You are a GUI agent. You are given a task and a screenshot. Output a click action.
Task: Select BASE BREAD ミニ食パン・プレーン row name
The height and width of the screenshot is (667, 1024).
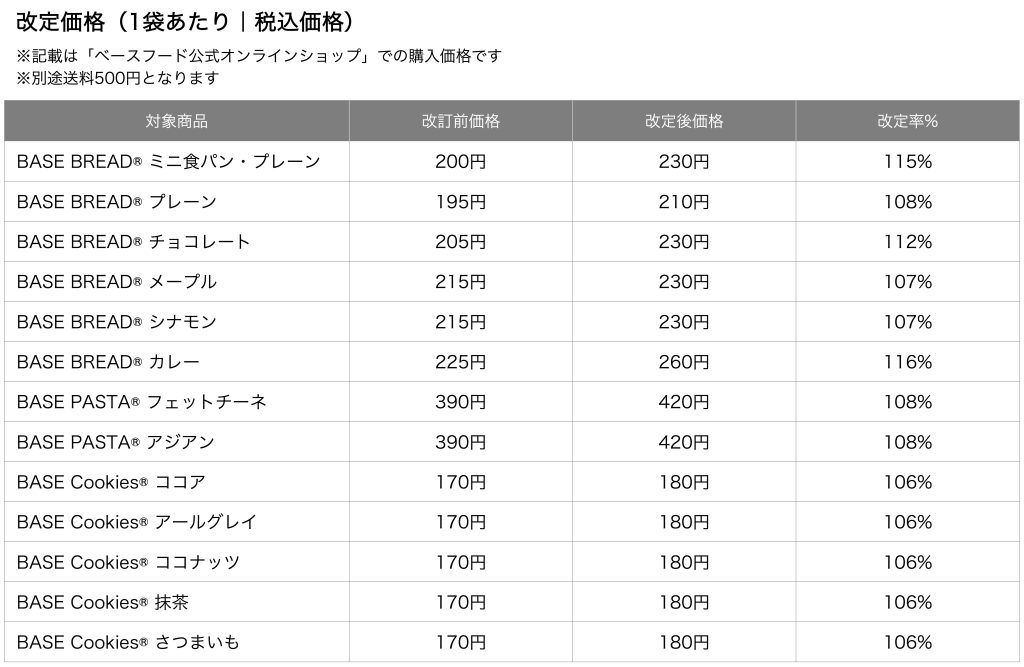[168, 161]
